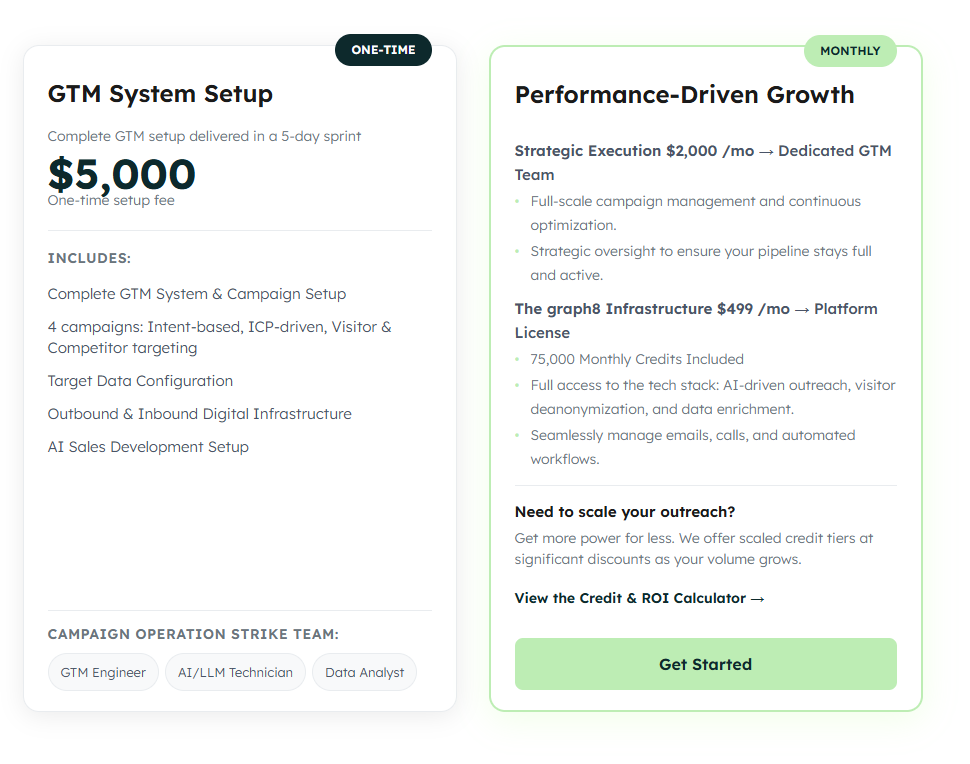The image size is (970, 764).
Task: Click 'Complete GTM System & Campaign Setup' item
Action: click(x=196, y=294)
